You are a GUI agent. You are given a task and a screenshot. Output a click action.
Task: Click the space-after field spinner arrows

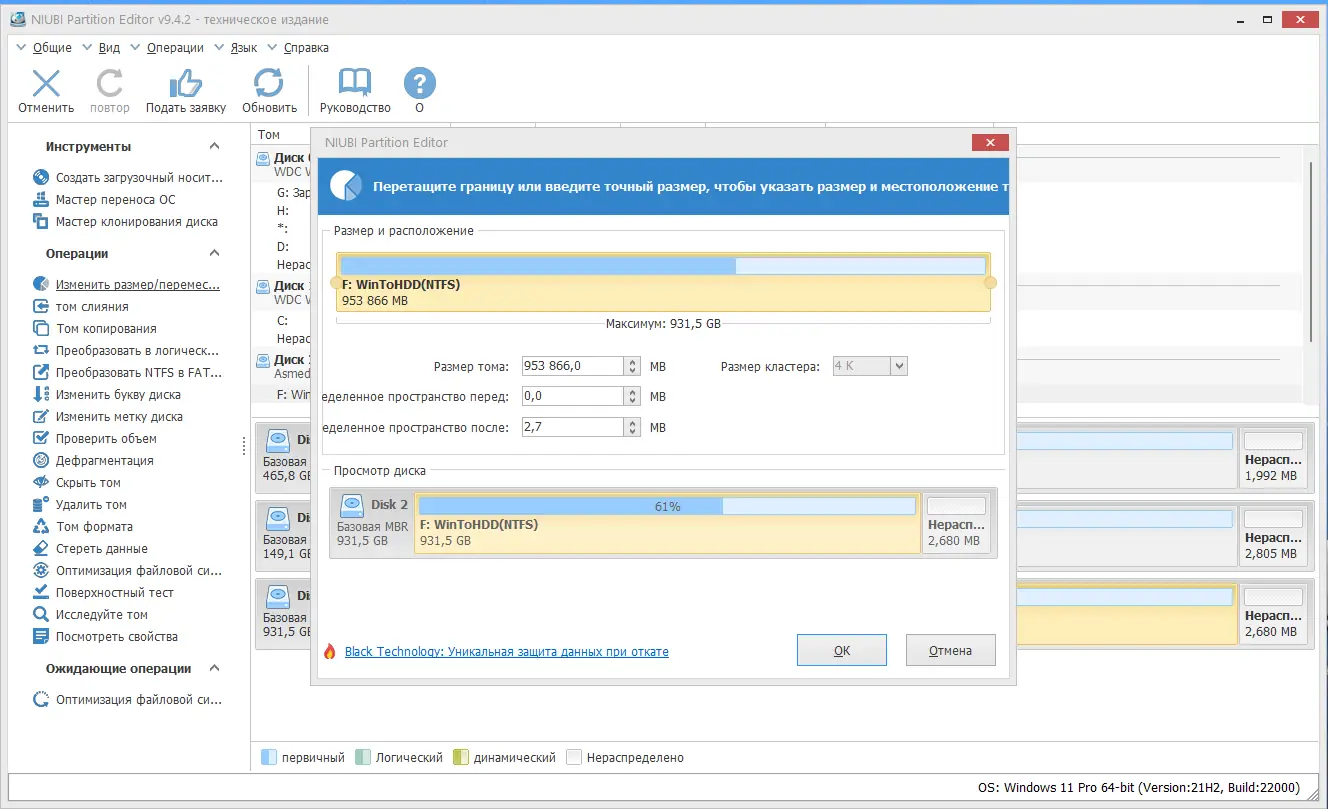pos(633,428)
